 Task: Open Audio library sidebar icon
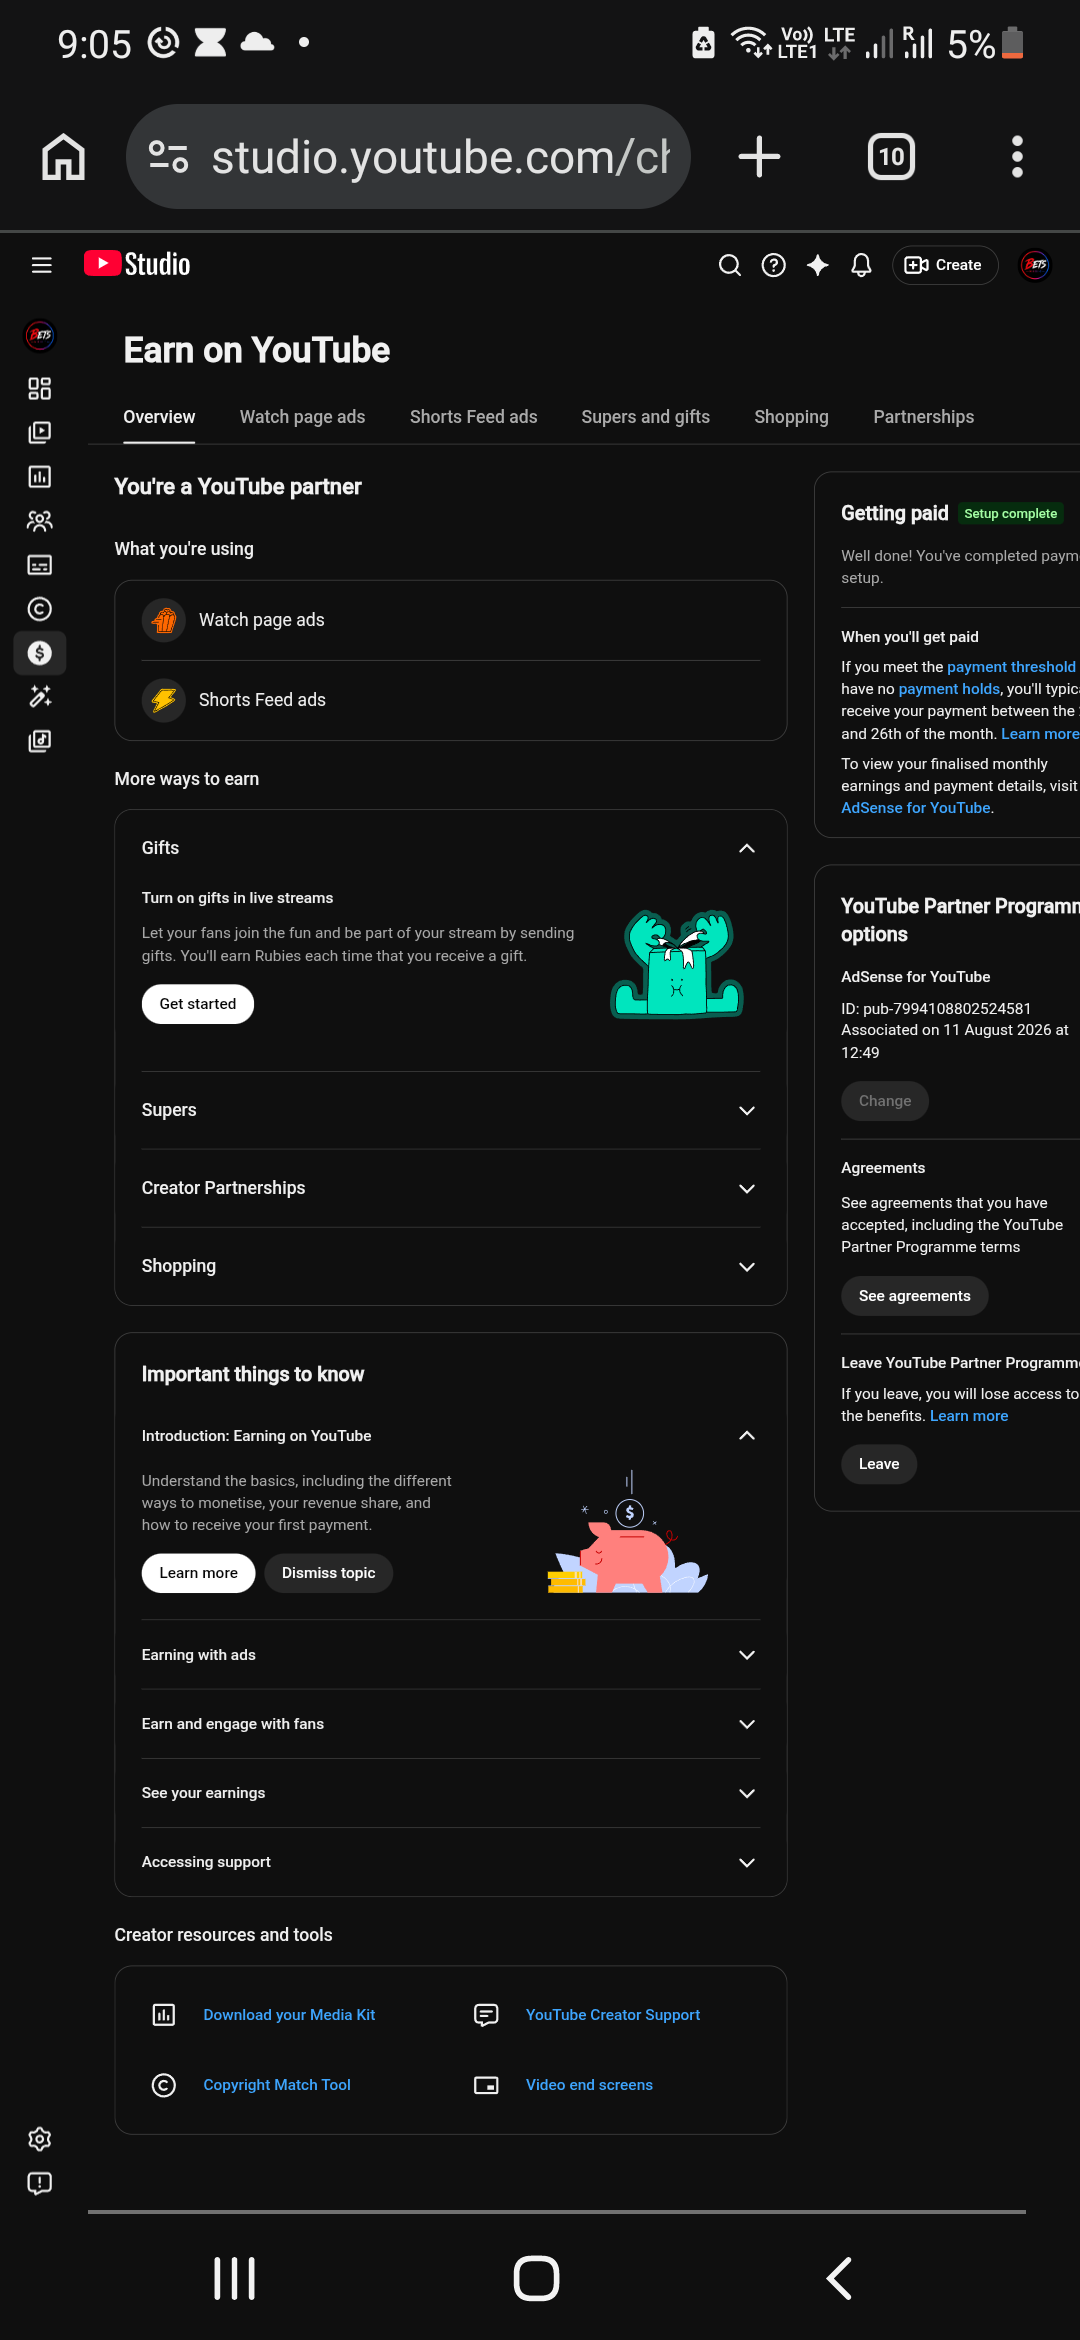(x=40, y=741)
